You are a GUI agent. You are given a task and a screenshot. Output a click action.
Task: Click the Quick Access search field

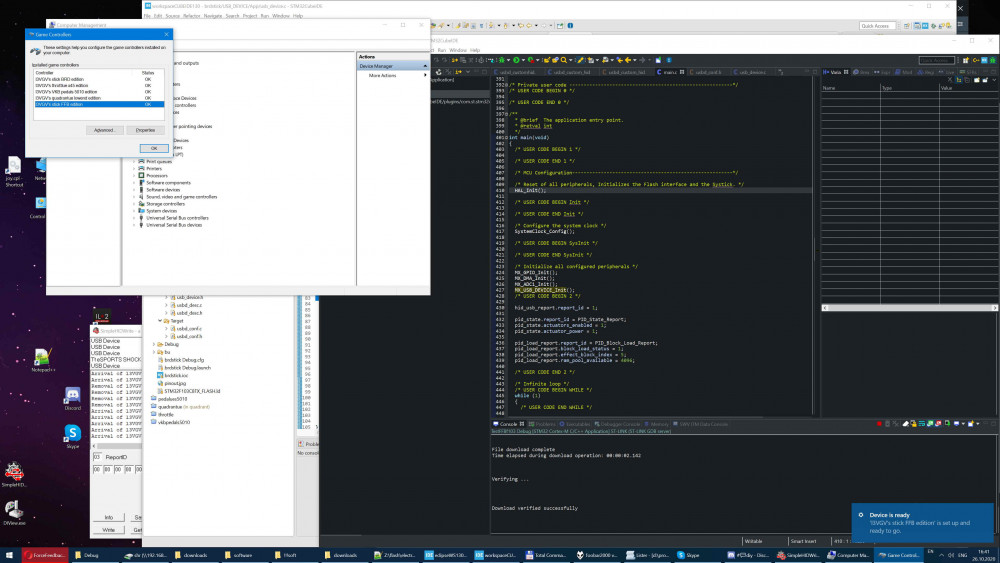point(878,25)
